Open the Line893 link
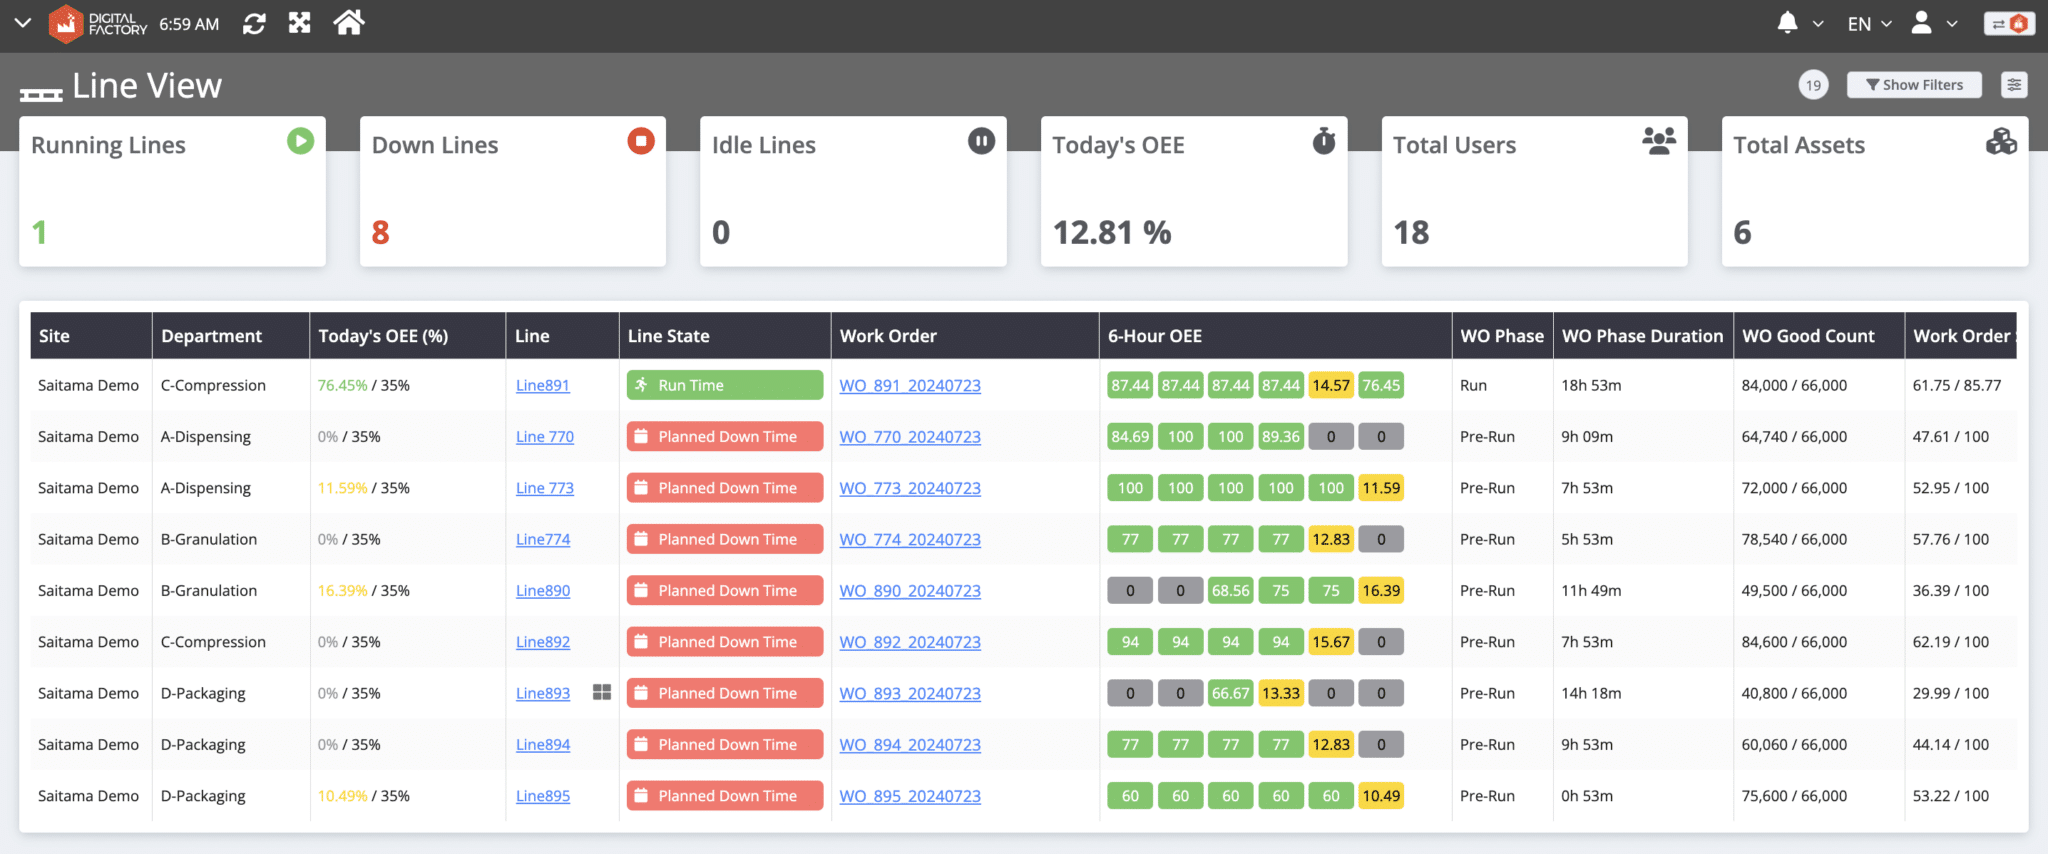Screen dimensions: 2048x854 (543, 694)
